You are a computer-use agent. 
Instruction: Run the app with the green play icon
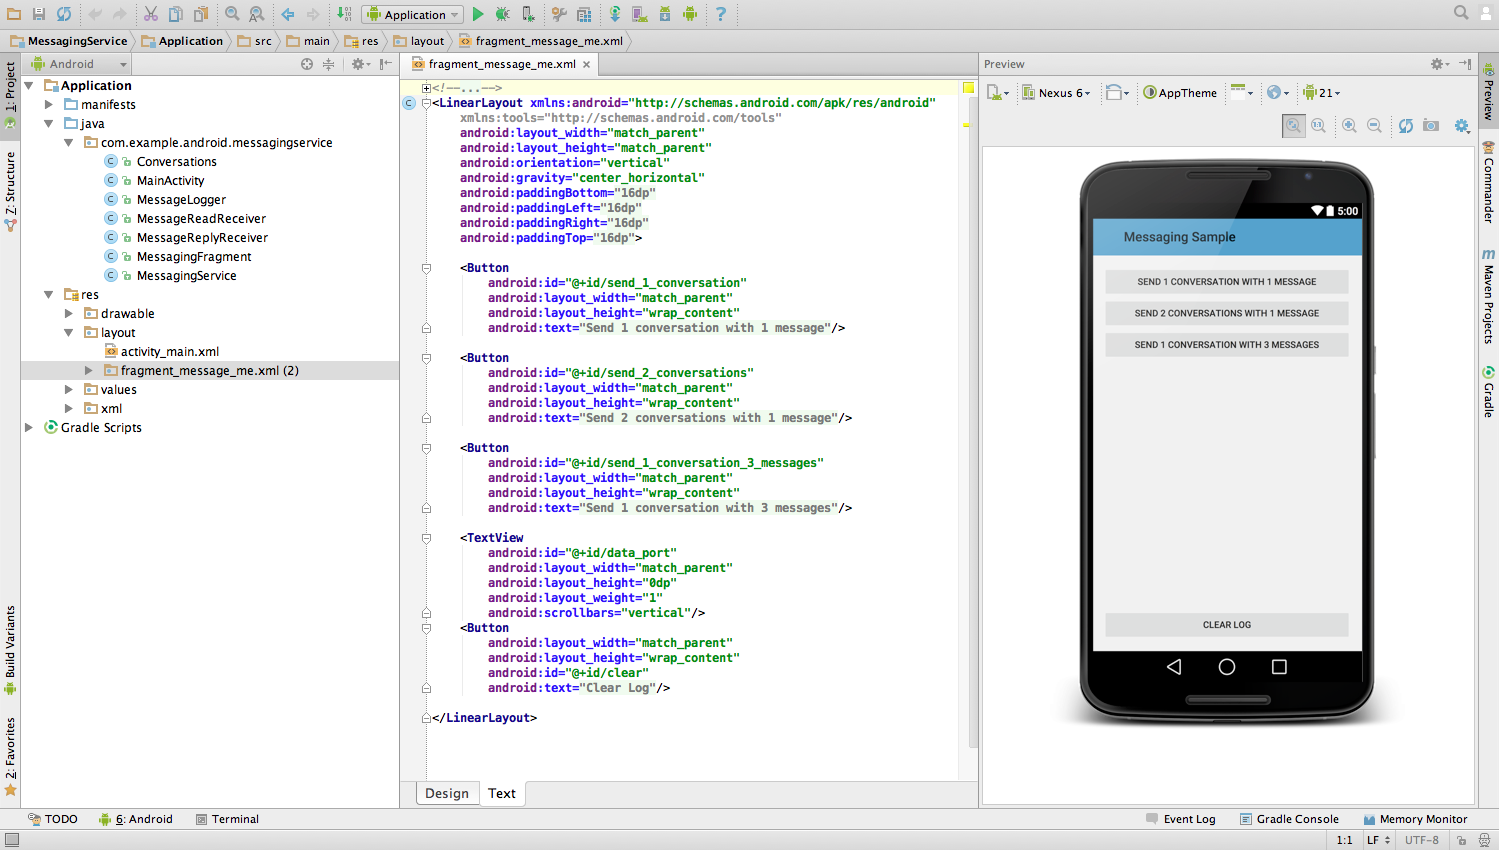478,14
